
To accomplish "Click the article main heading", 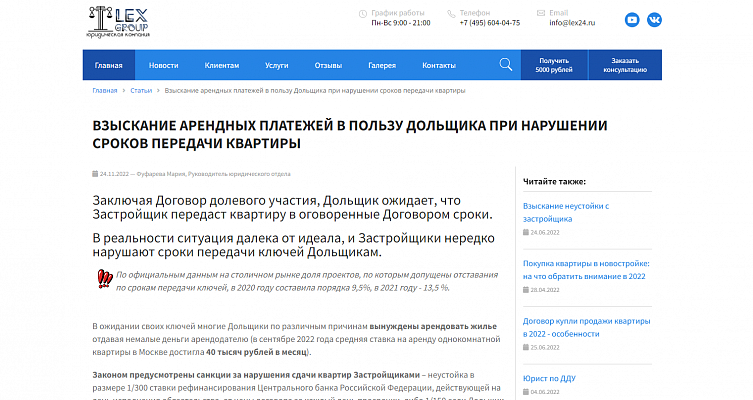I will 350,134.
